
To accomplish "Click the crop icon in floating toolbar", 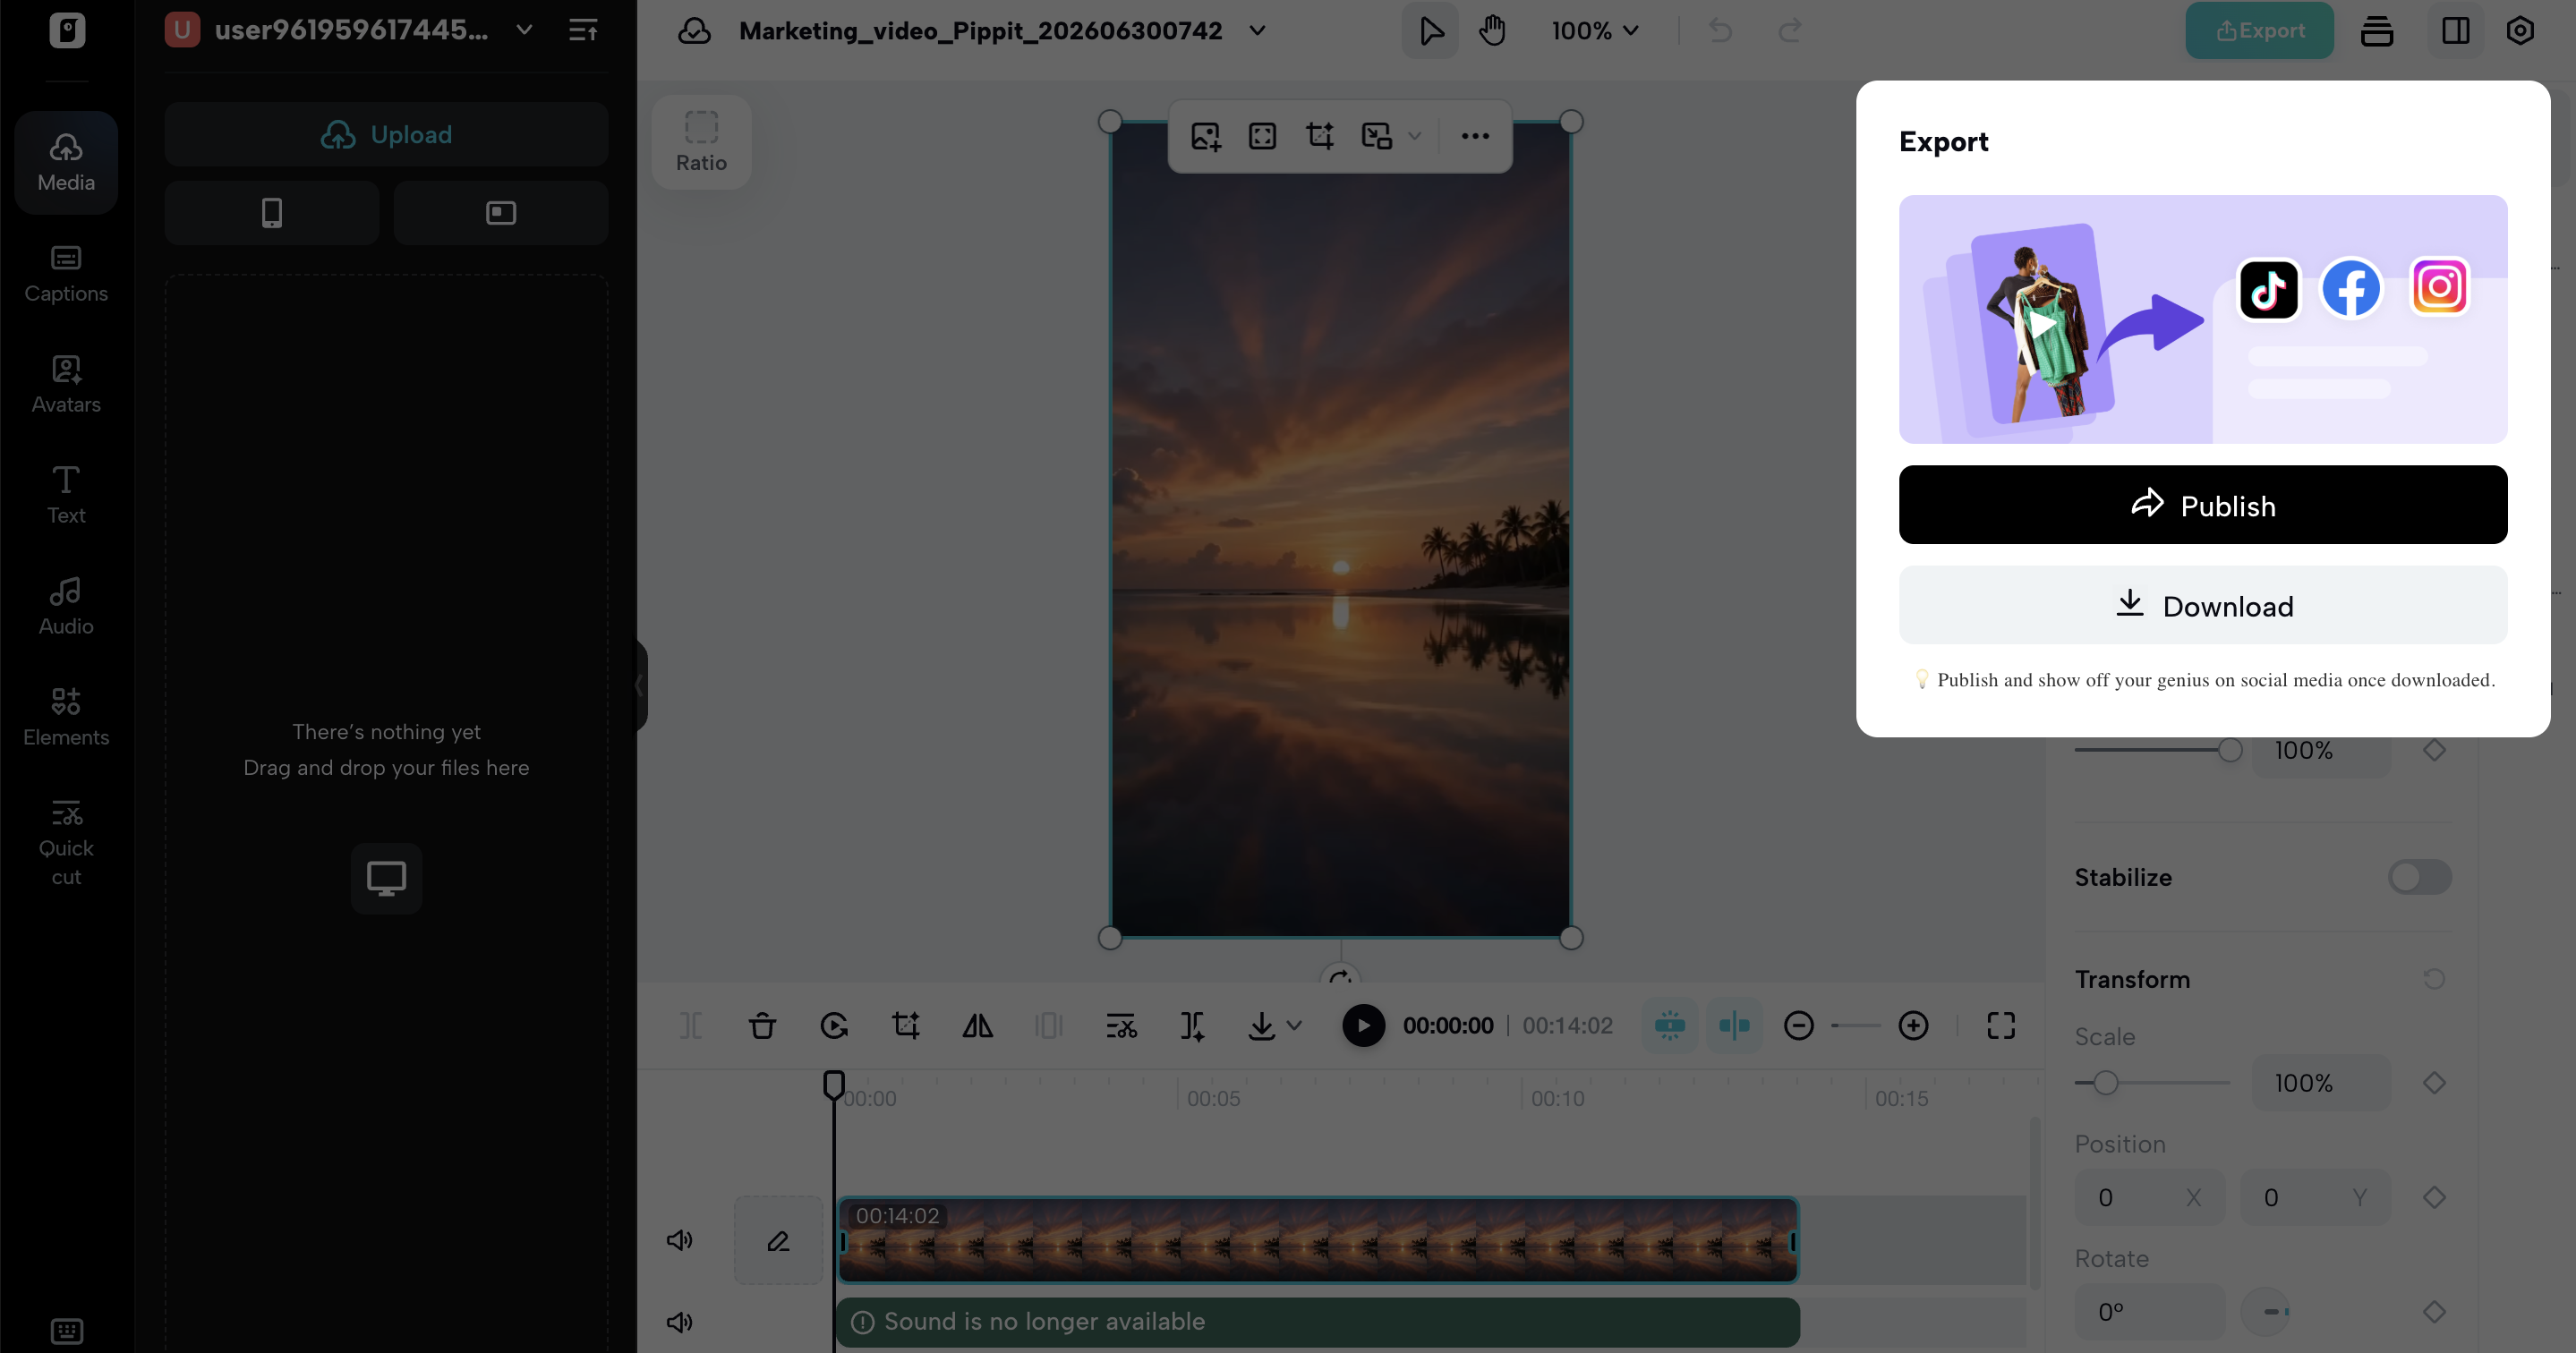I will click(x=1320, y=136).
